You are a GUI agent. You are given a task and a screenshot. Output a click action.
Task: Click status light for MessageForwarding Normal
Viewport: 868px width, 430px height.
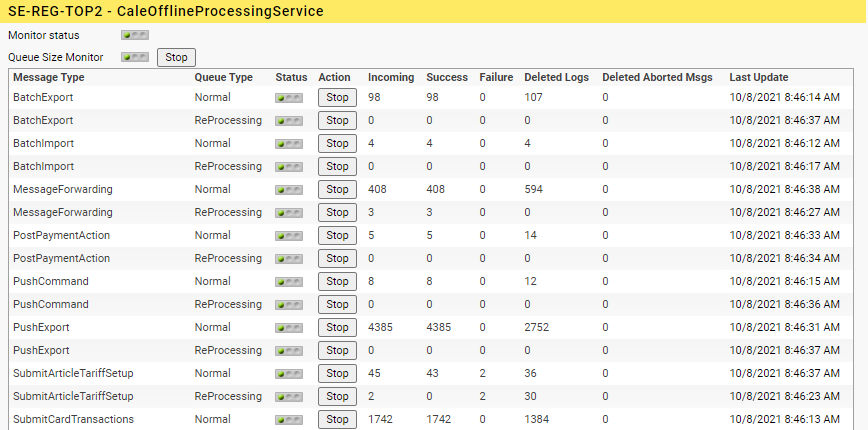click(x=289, y=190)
